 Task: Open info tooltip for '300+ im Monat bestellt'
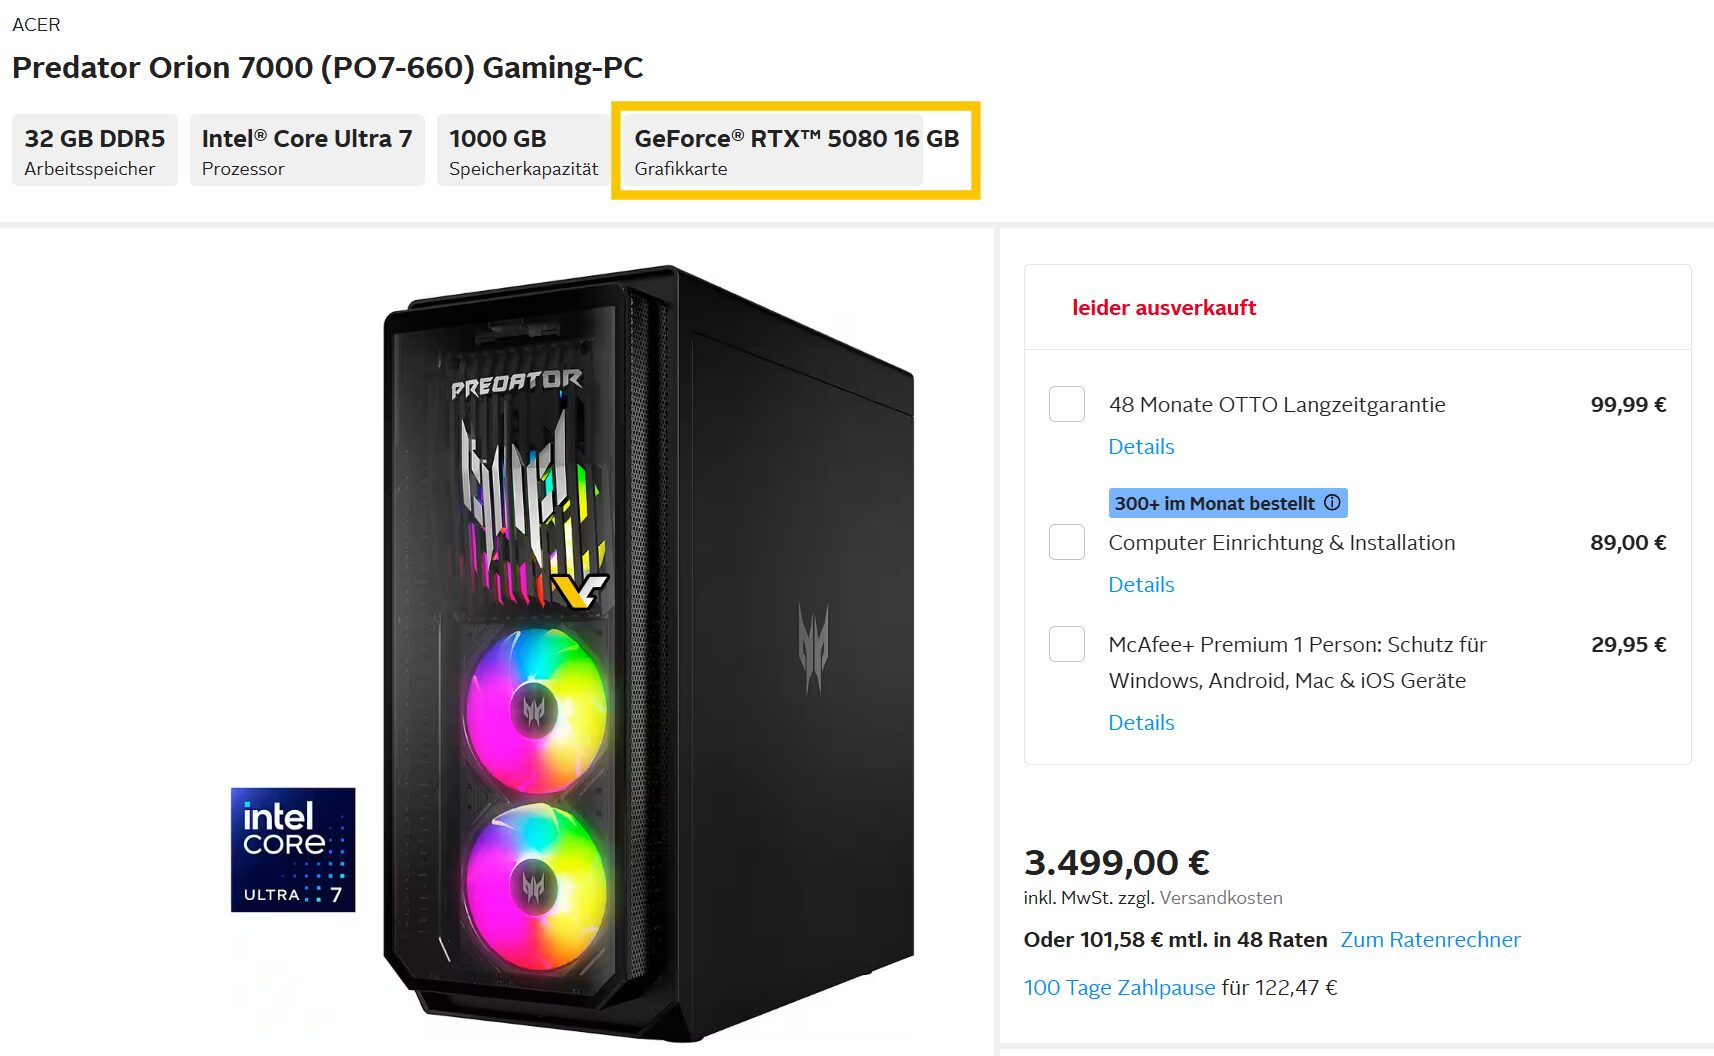coord(1332,503)
